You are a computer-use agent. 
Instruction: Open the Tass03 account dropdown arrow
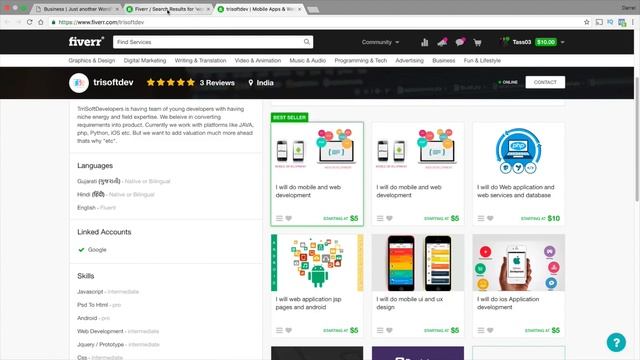(x=562, y=42)
